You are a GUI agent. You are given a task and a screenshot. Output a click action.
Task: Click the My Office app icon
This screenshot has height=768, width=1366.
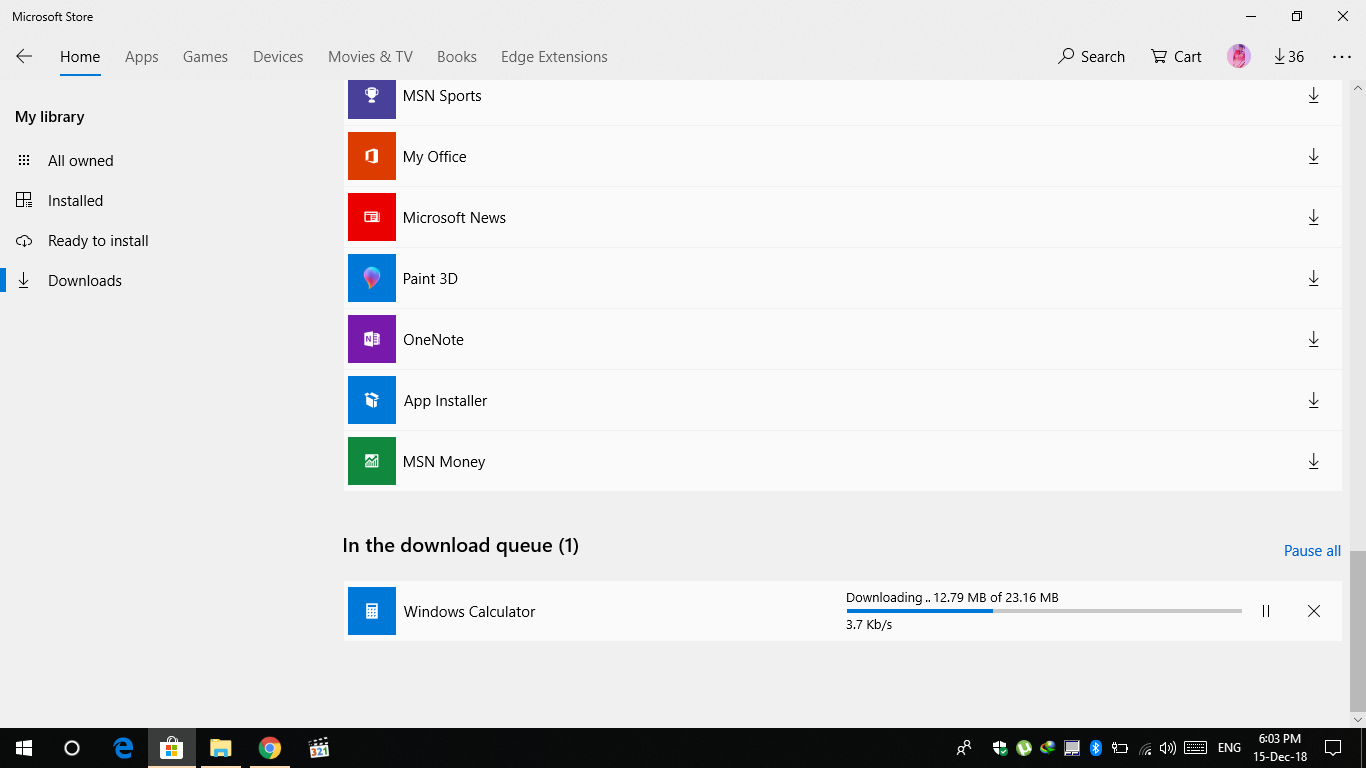372,156
